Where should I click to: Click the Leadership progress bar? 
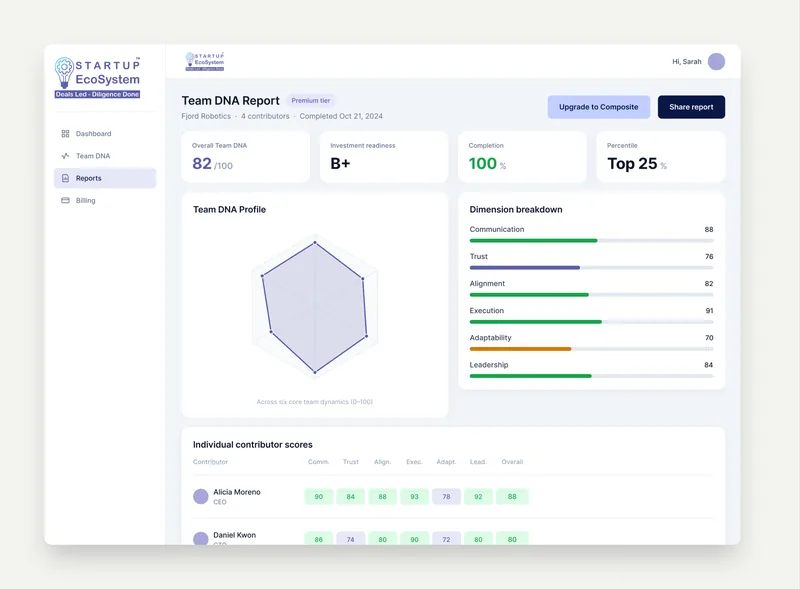[x=591, y=376]
